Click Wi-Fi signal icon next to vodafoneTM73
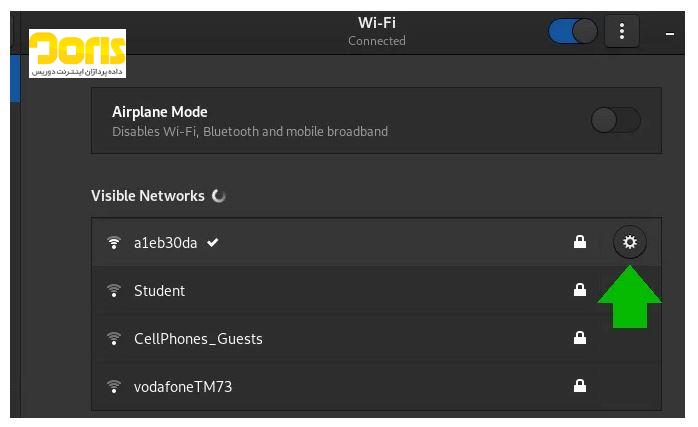 [114, 386]
